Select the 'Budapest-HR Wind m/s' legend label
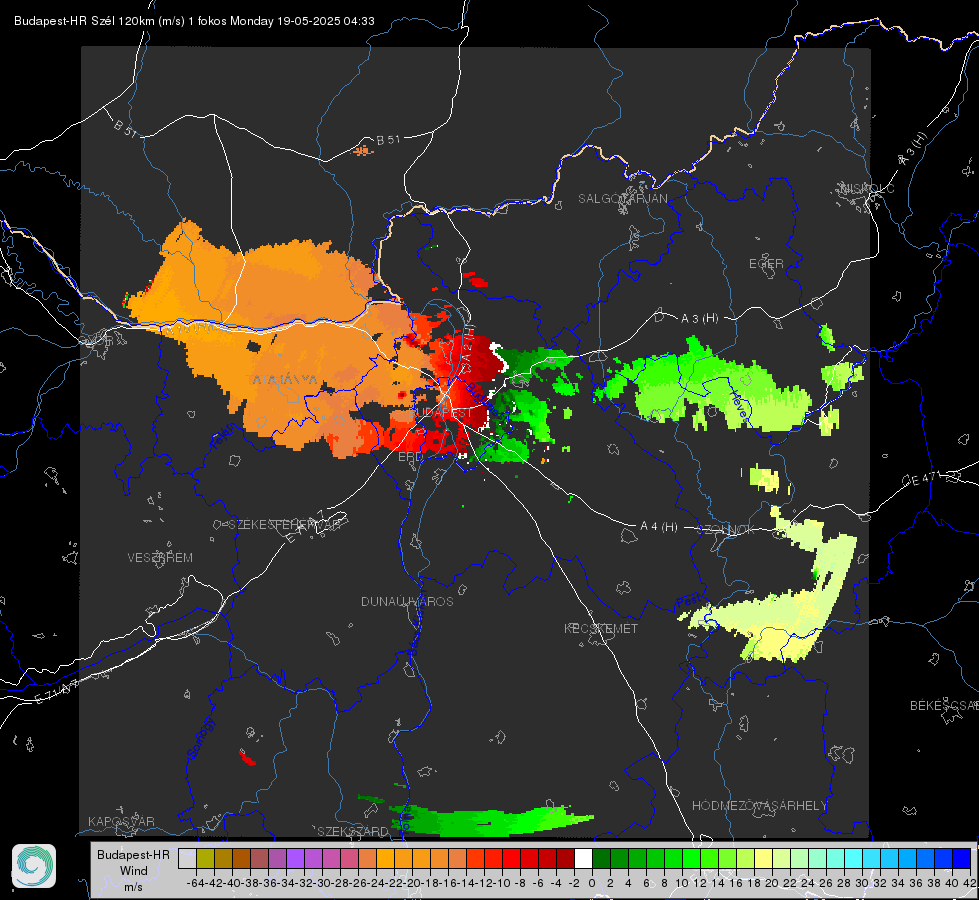 (133, 870)
